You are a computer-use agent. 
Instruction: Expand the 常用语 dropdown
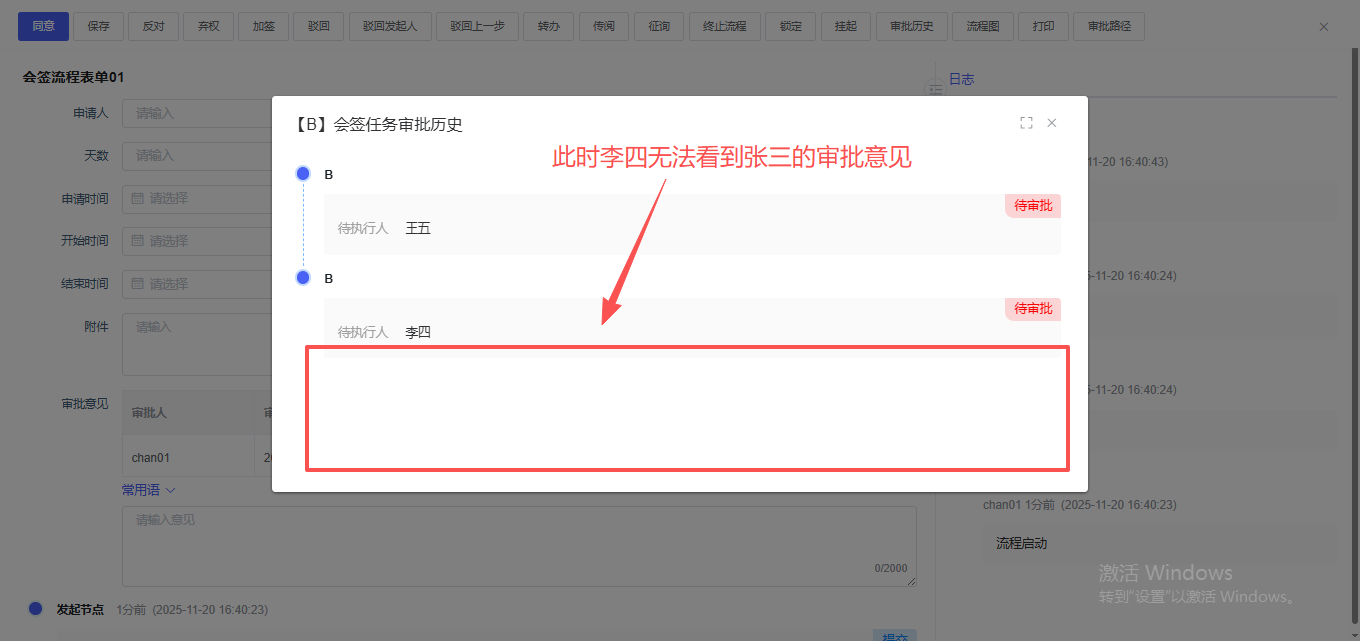coord(148,490)
